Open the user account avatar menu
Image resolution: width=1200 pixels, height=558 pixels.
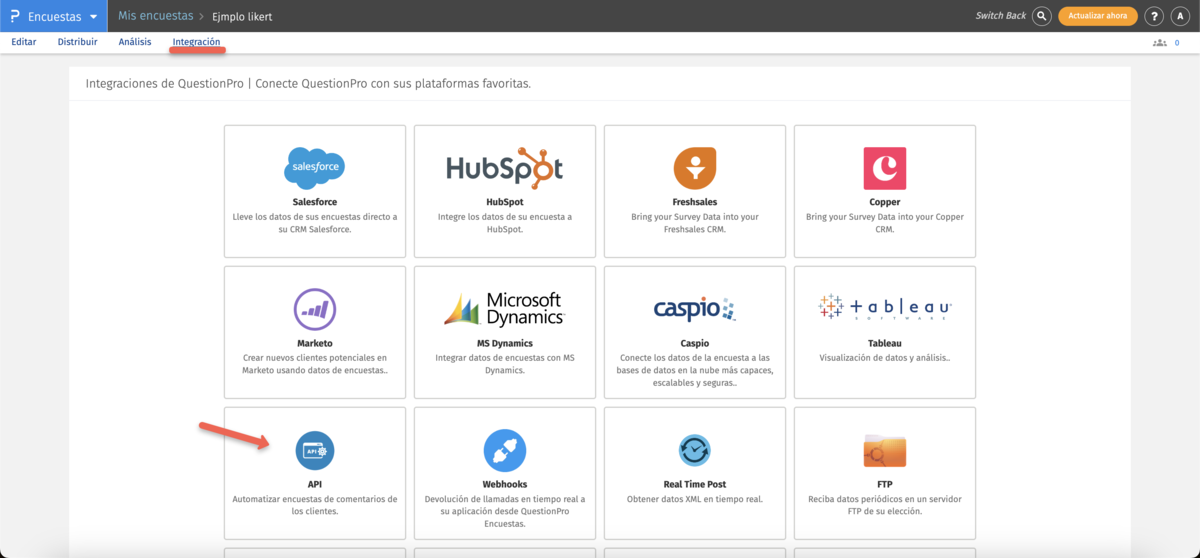(1181, 16)
